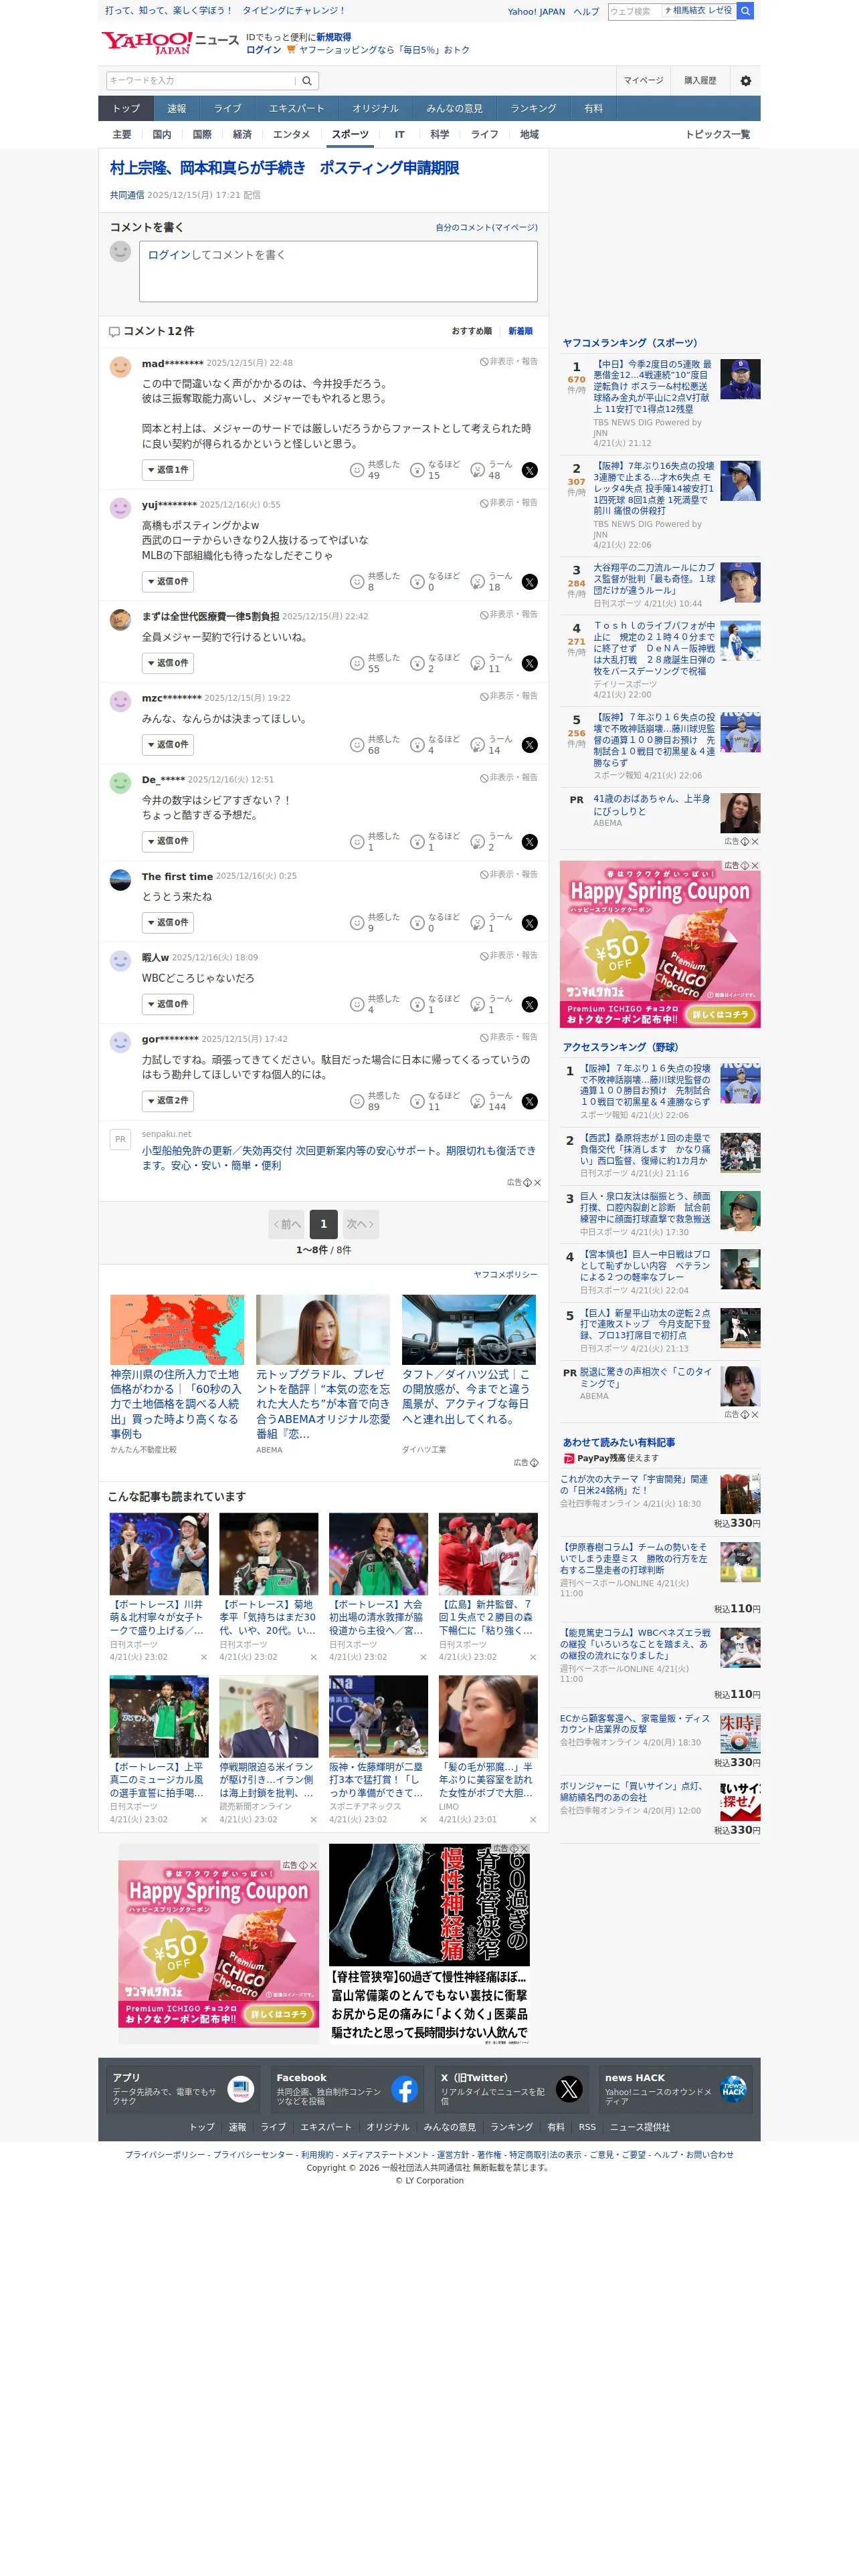The width and height of the screenshot is (859, 2576).
Task: Expand 返信2件 under gor******** comment
Action: (x=168, y=1101)
